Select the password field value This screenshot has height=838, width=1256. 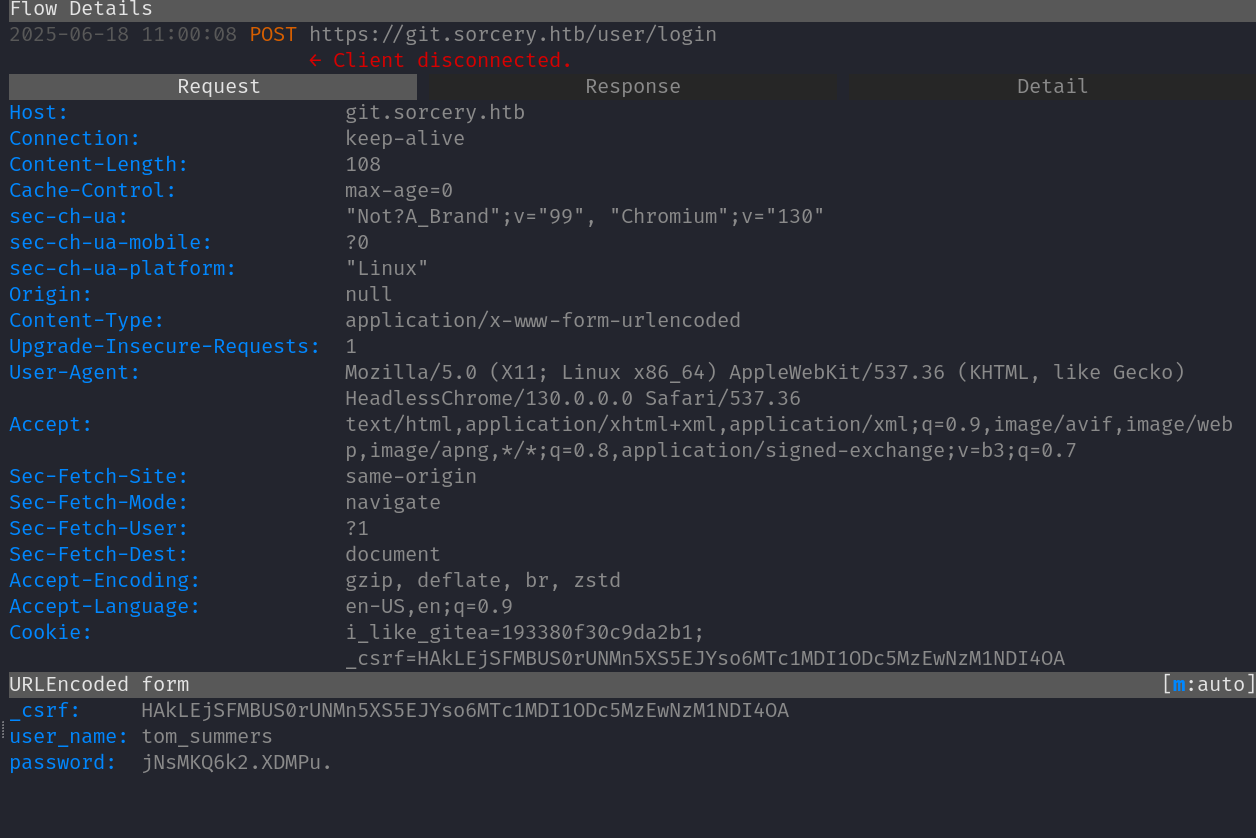coord(236,762)
